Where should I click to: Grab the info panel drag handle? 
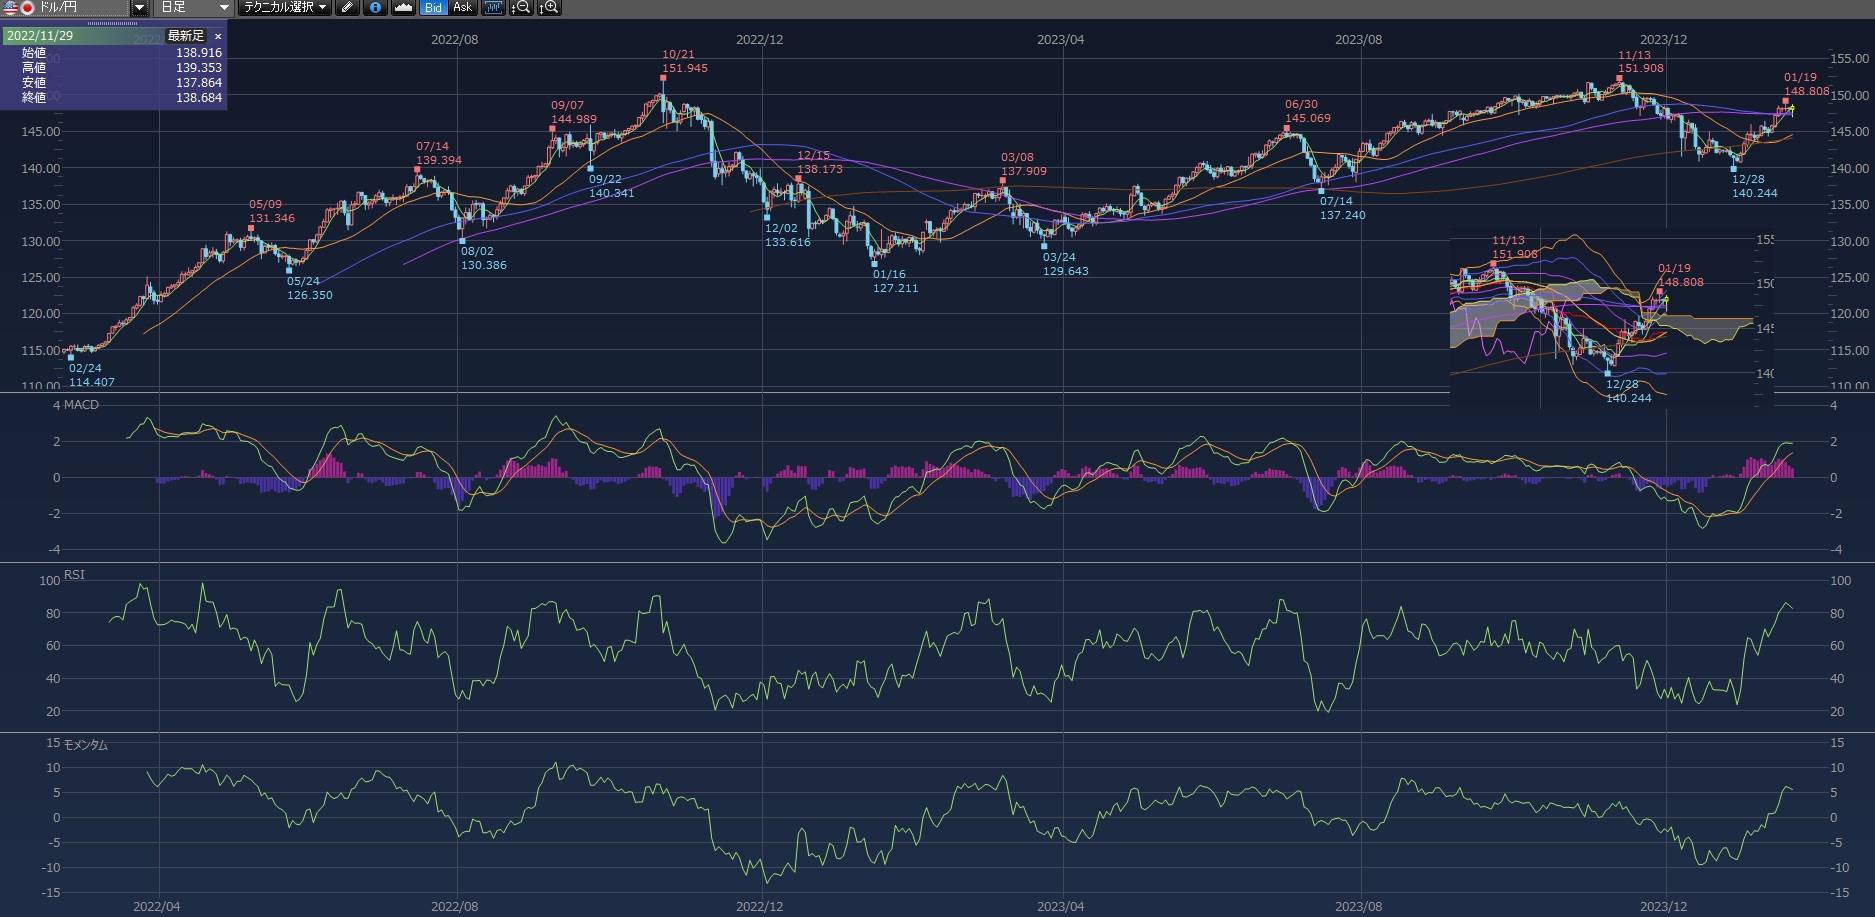(x=113, y=23)
